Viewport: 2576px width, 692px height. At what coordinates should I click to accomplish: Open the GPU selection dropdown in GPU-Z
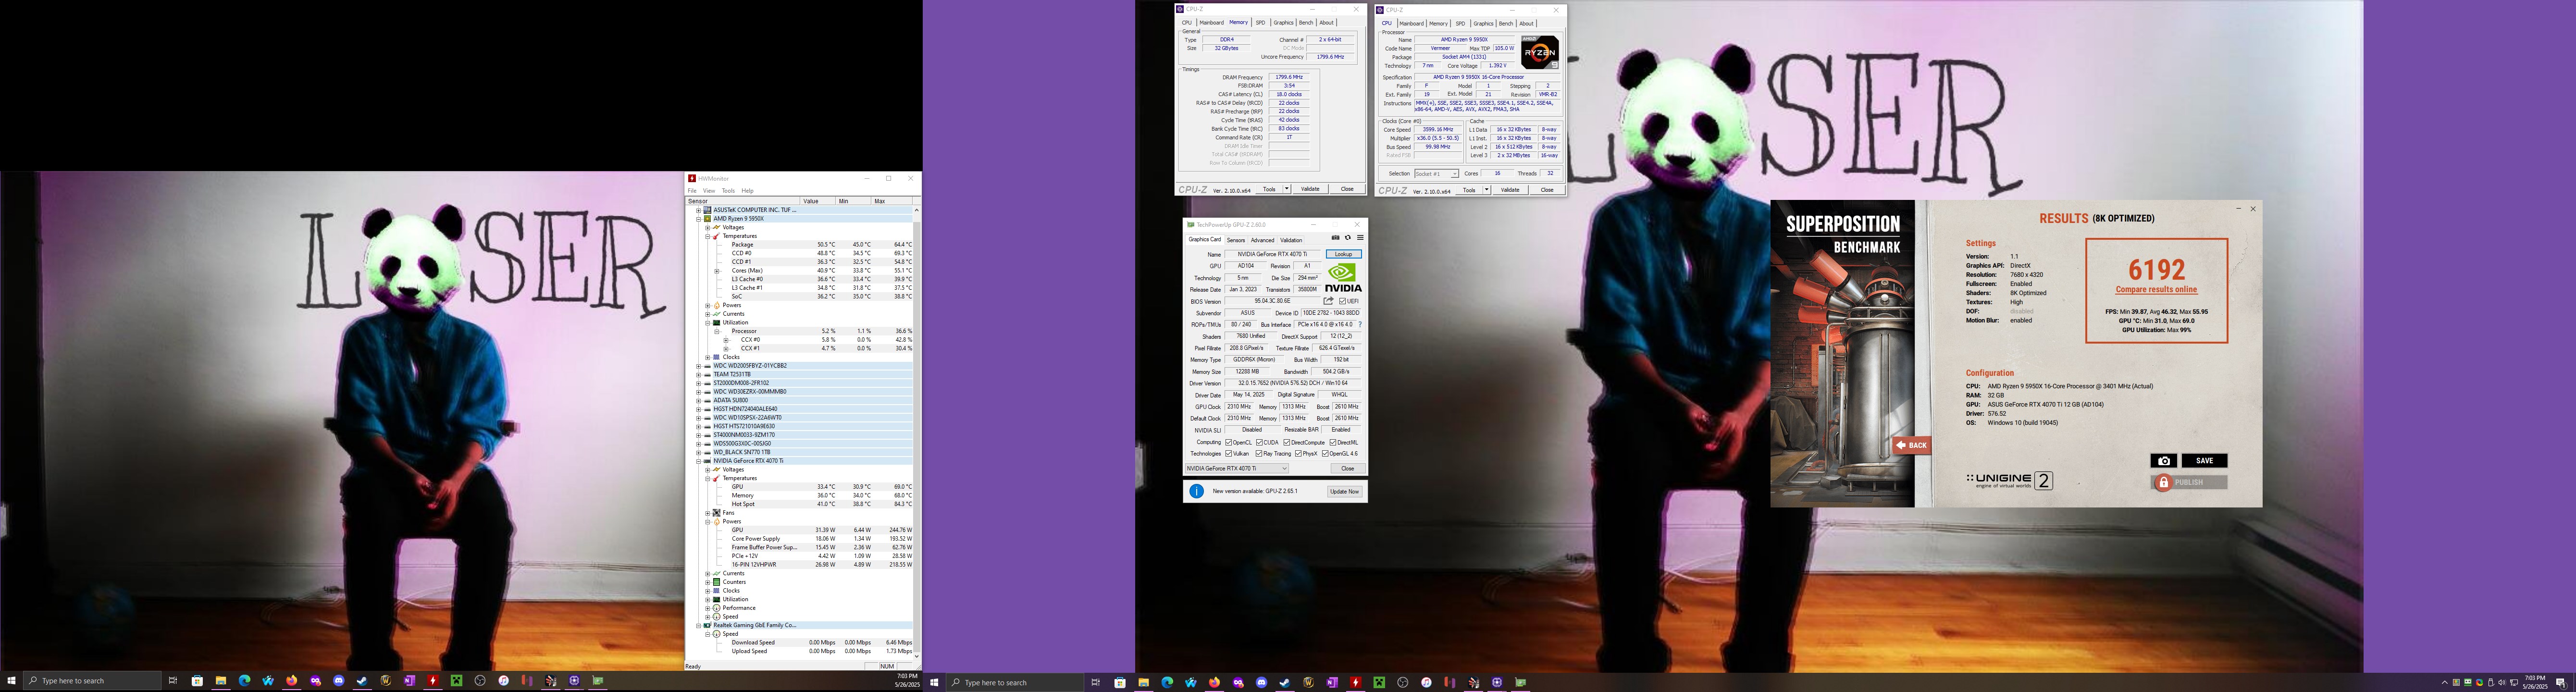(x=1237, y=468)
